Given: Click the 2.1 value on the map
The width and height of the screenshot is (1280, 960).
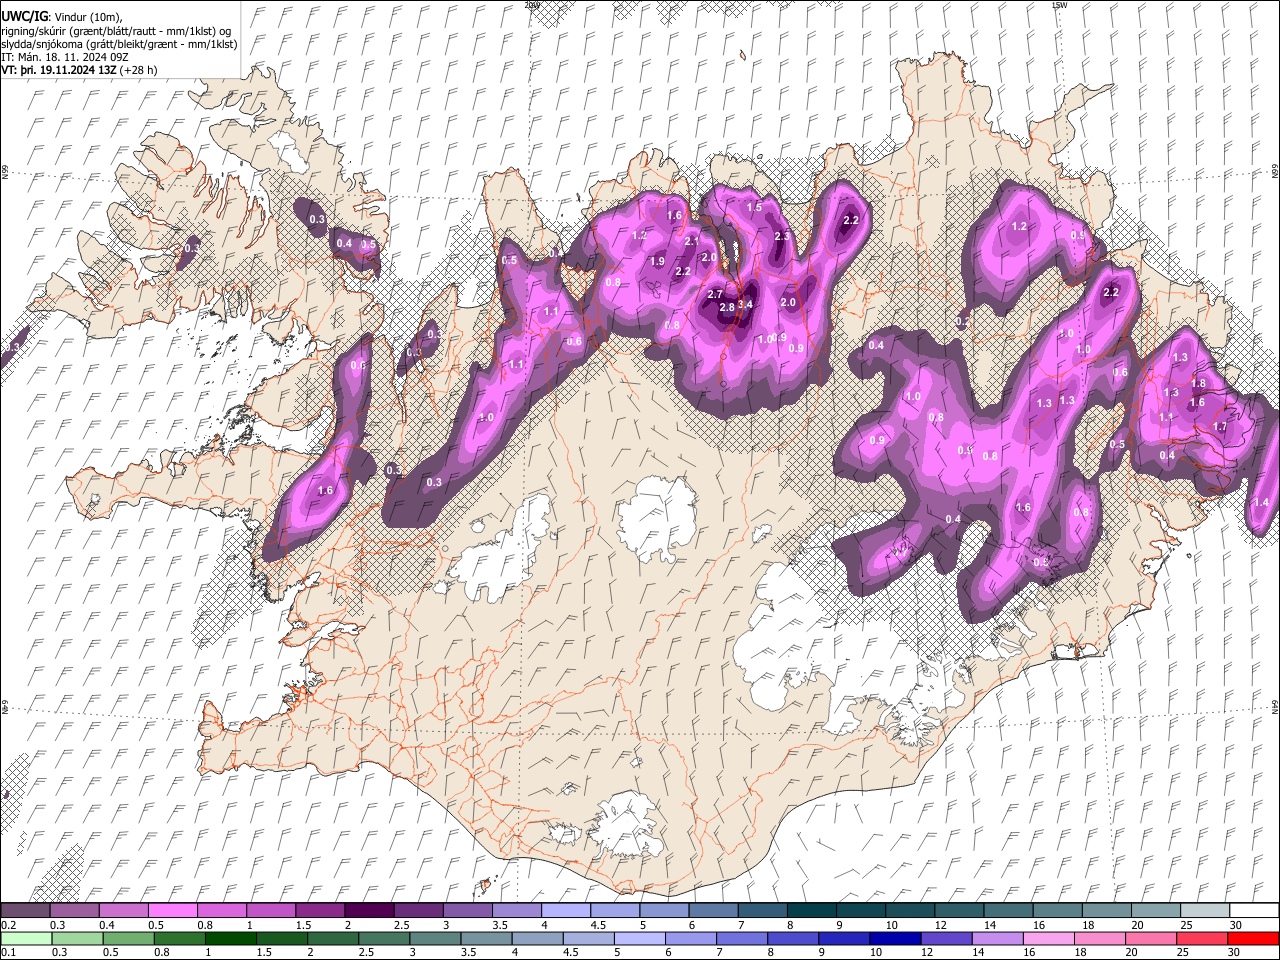Looking at the screenshot, I should click(692, 241).
